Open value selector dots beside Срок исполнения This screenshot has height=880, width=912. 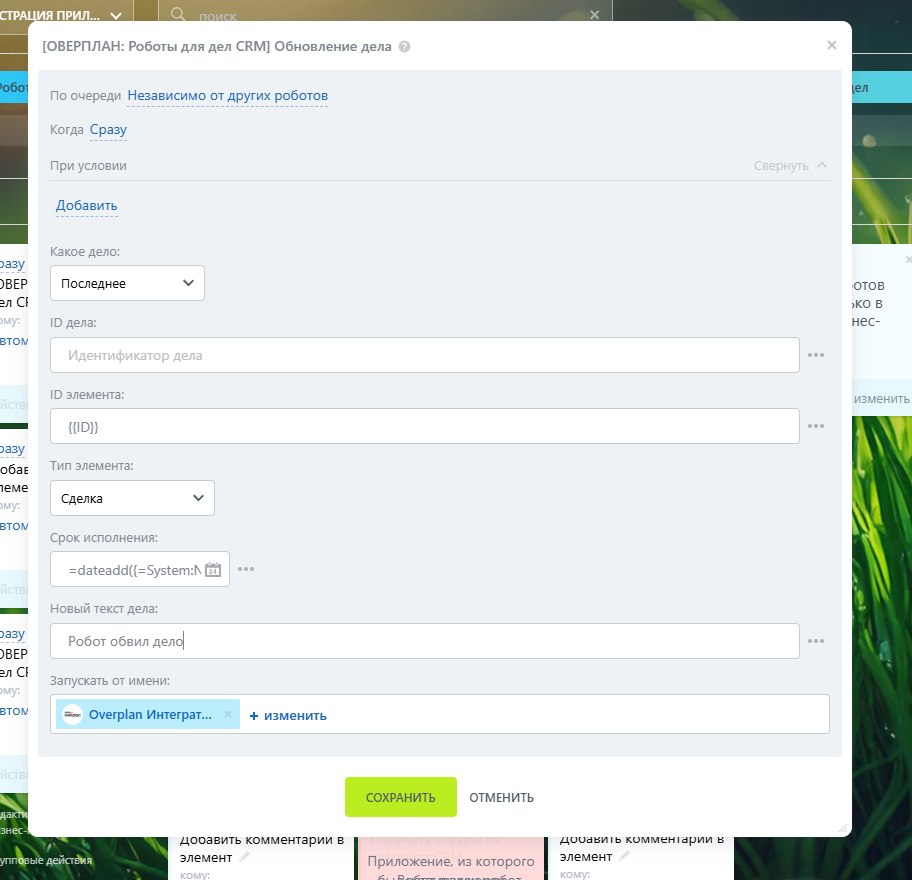[246, 569]
